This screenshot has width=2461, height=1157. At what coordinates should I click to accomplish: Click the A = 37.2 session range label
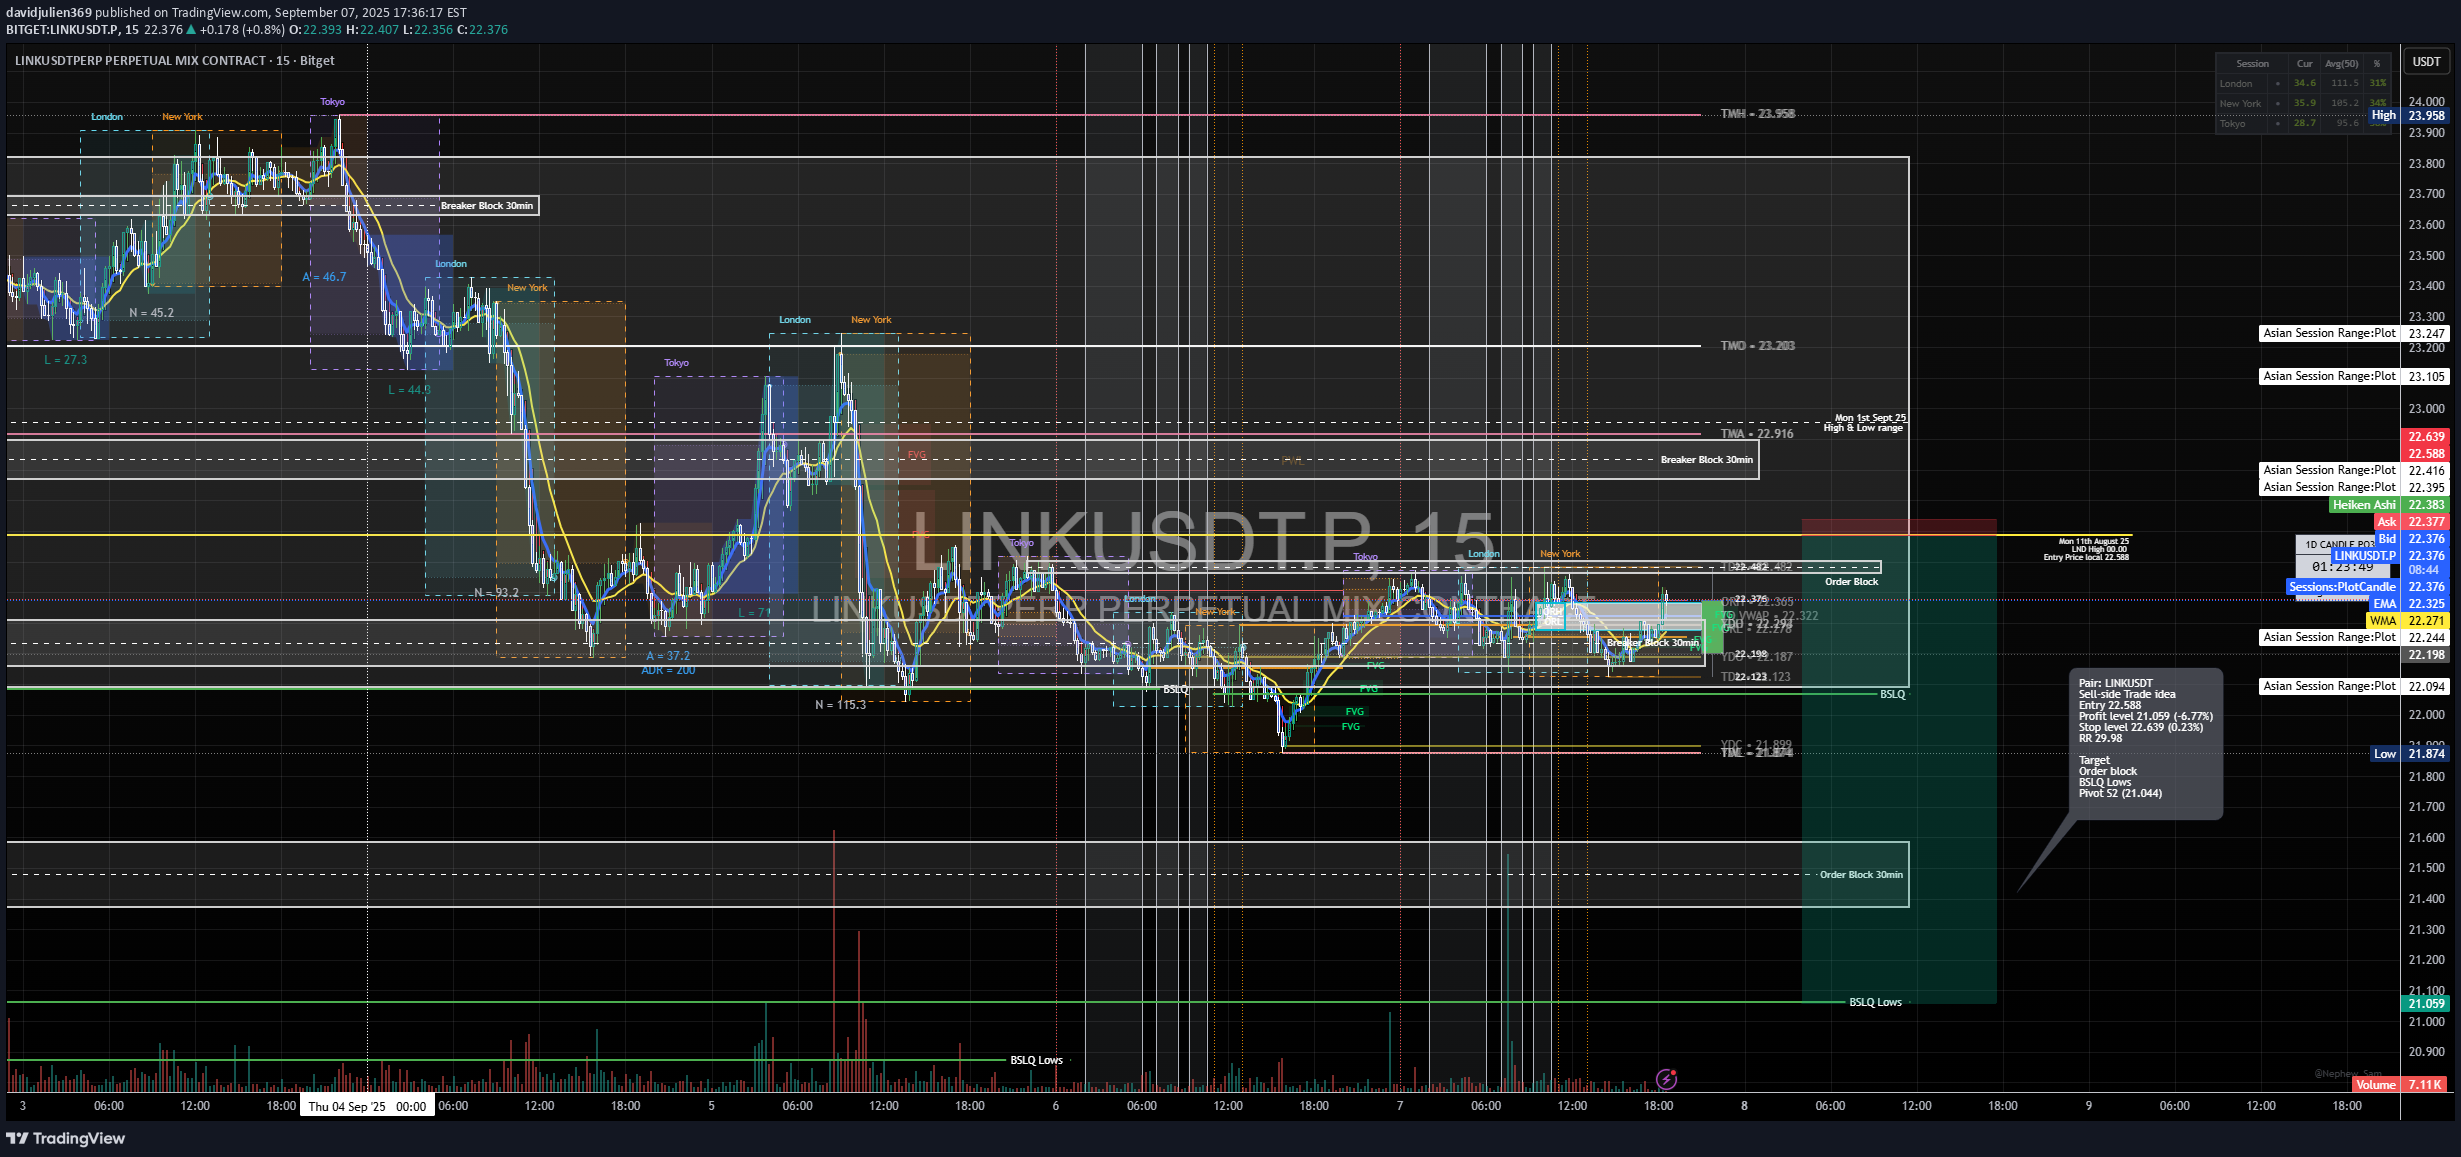pyautogui.click(x=668, y=656)
